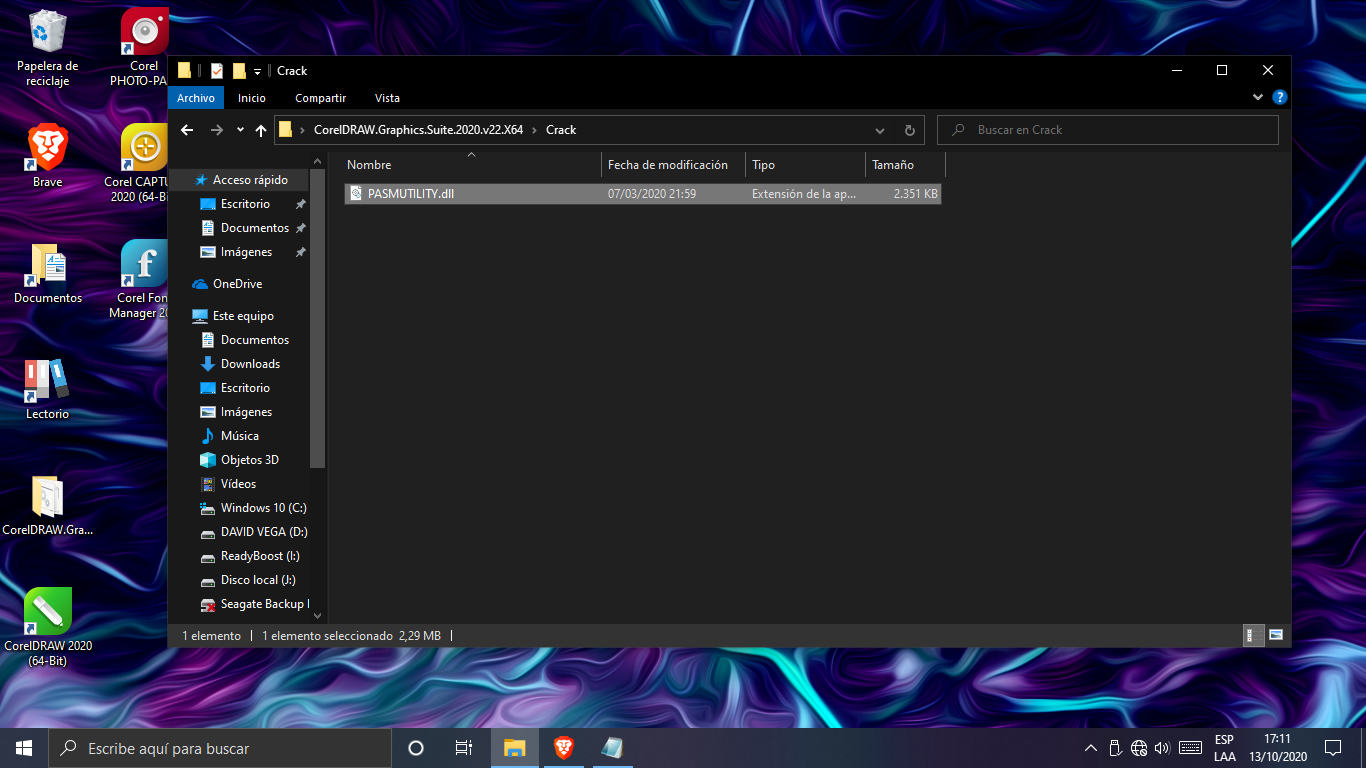Open recent locations dropdown arrow

pos(240,130)
